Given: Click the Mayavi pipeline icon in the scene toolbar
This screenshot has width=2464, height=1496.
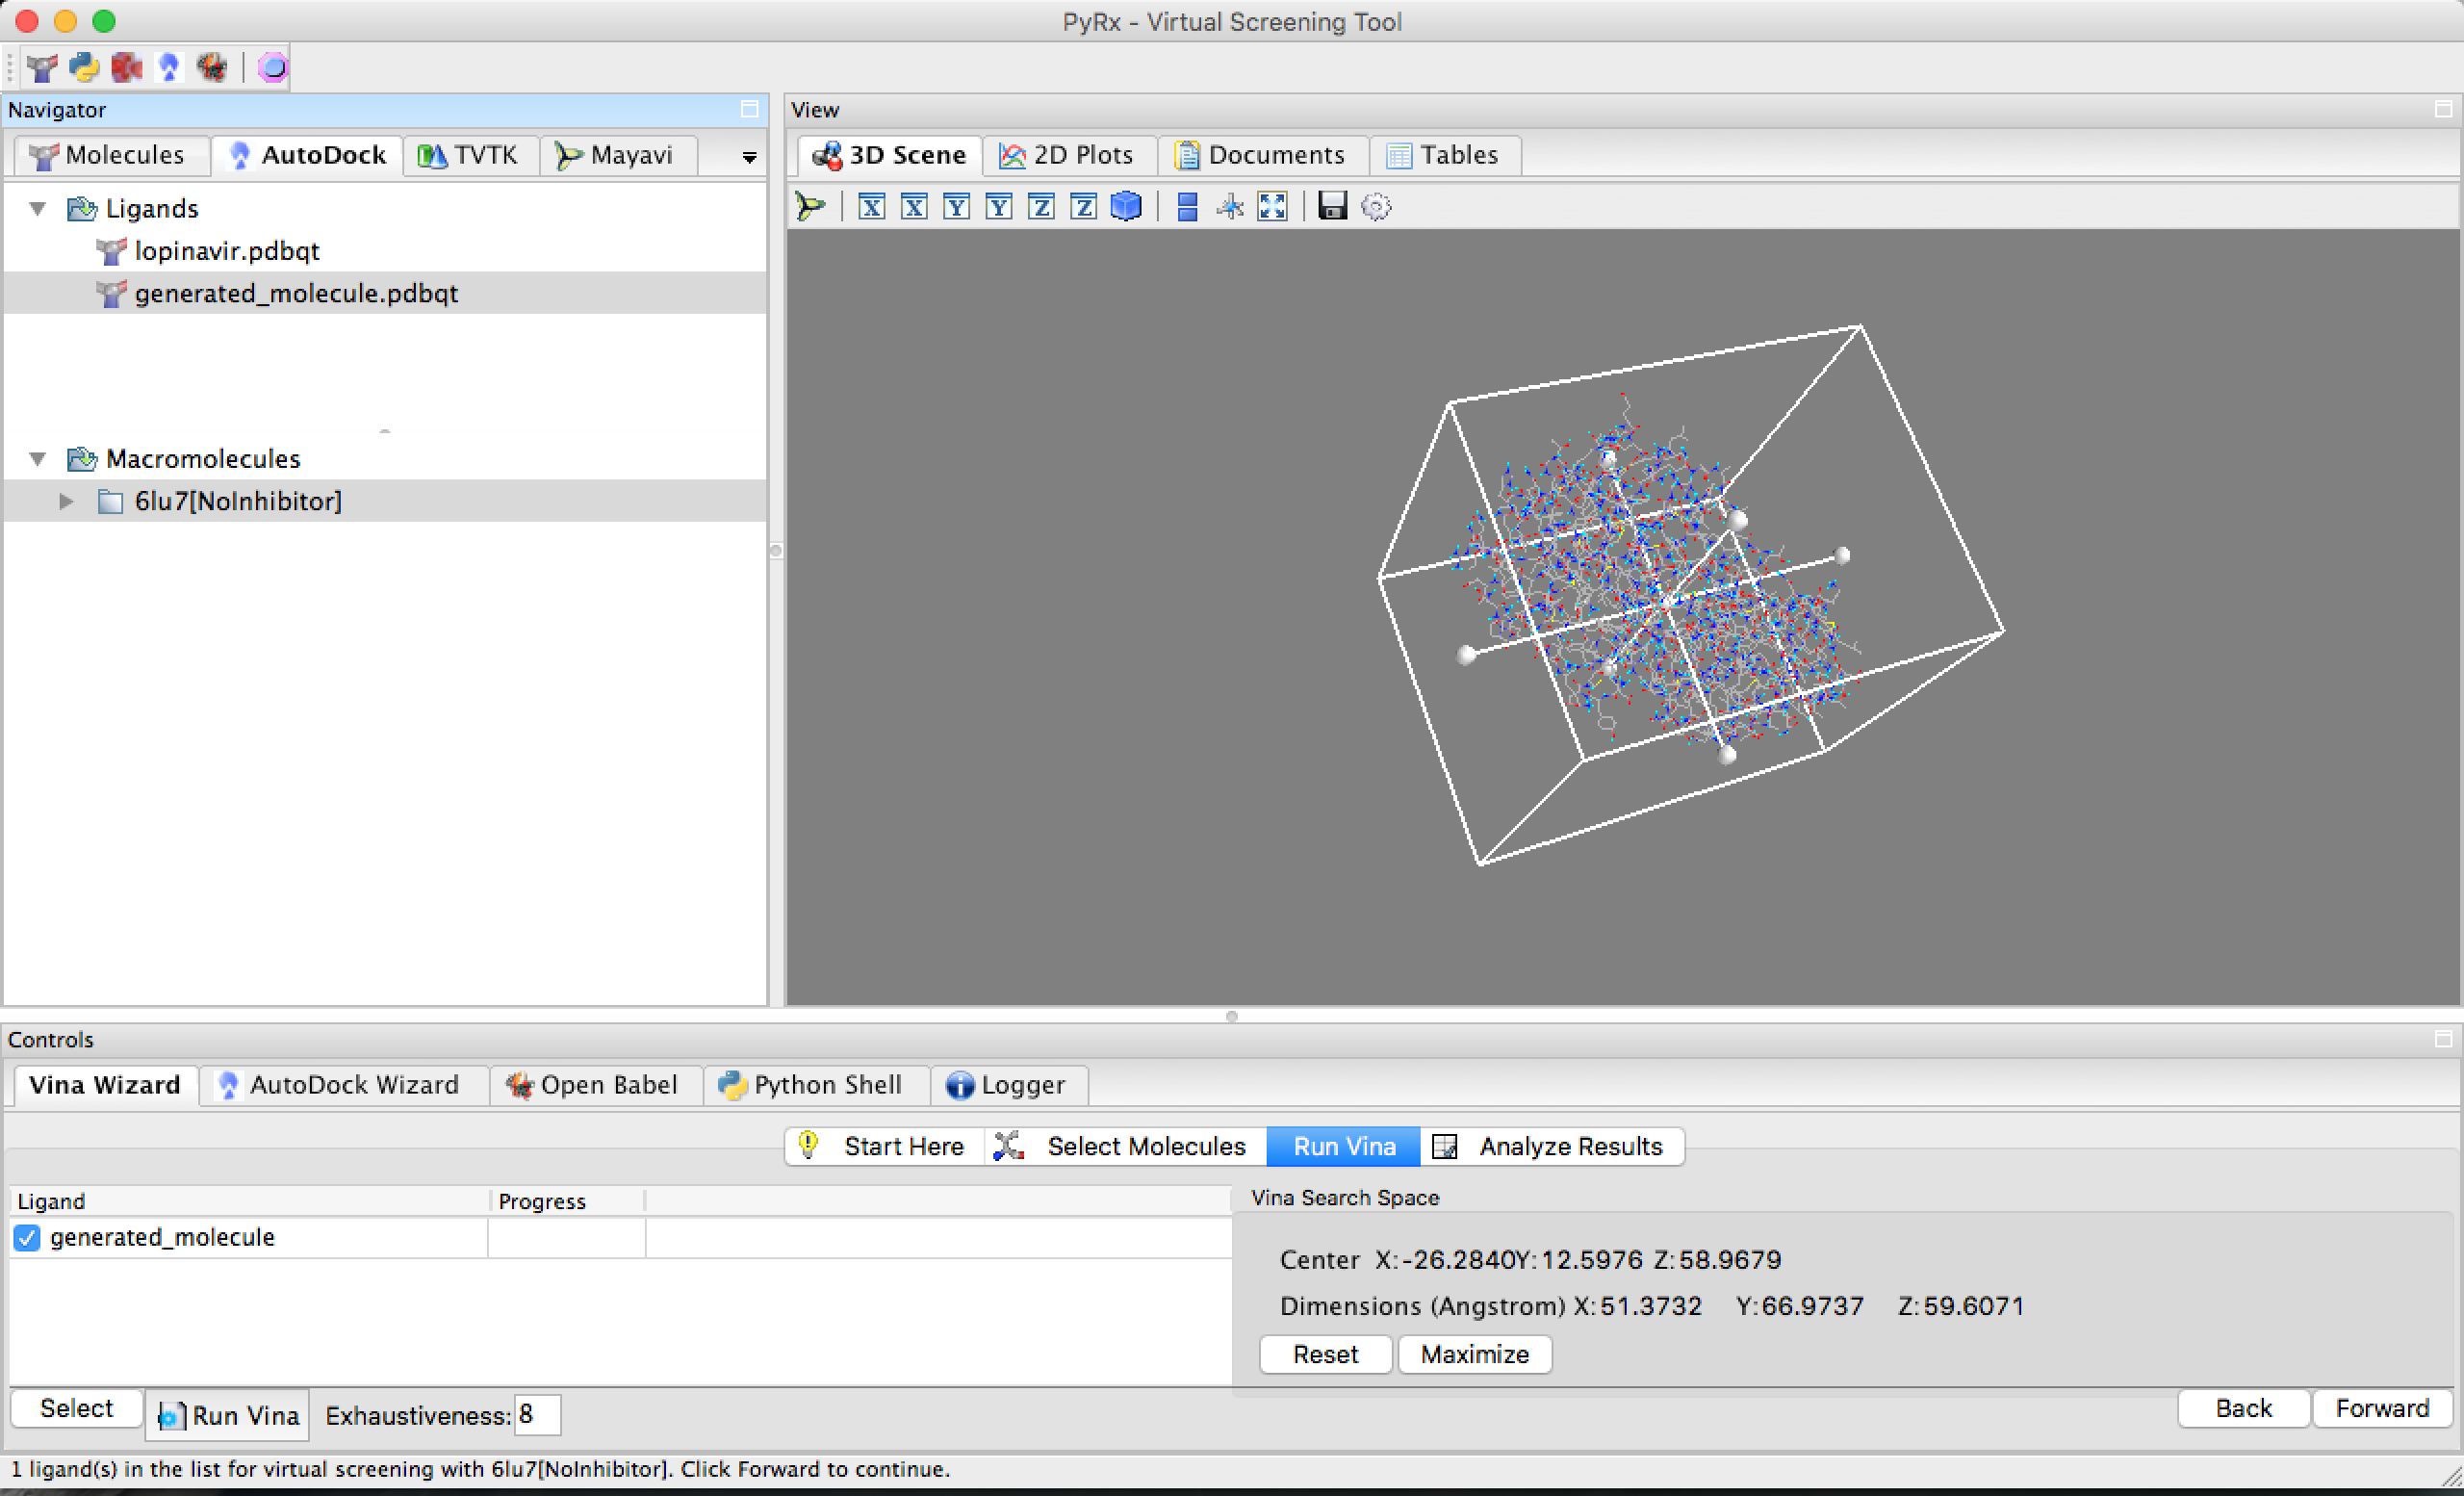Looking at the screenshot, I should tap(810, 207).
